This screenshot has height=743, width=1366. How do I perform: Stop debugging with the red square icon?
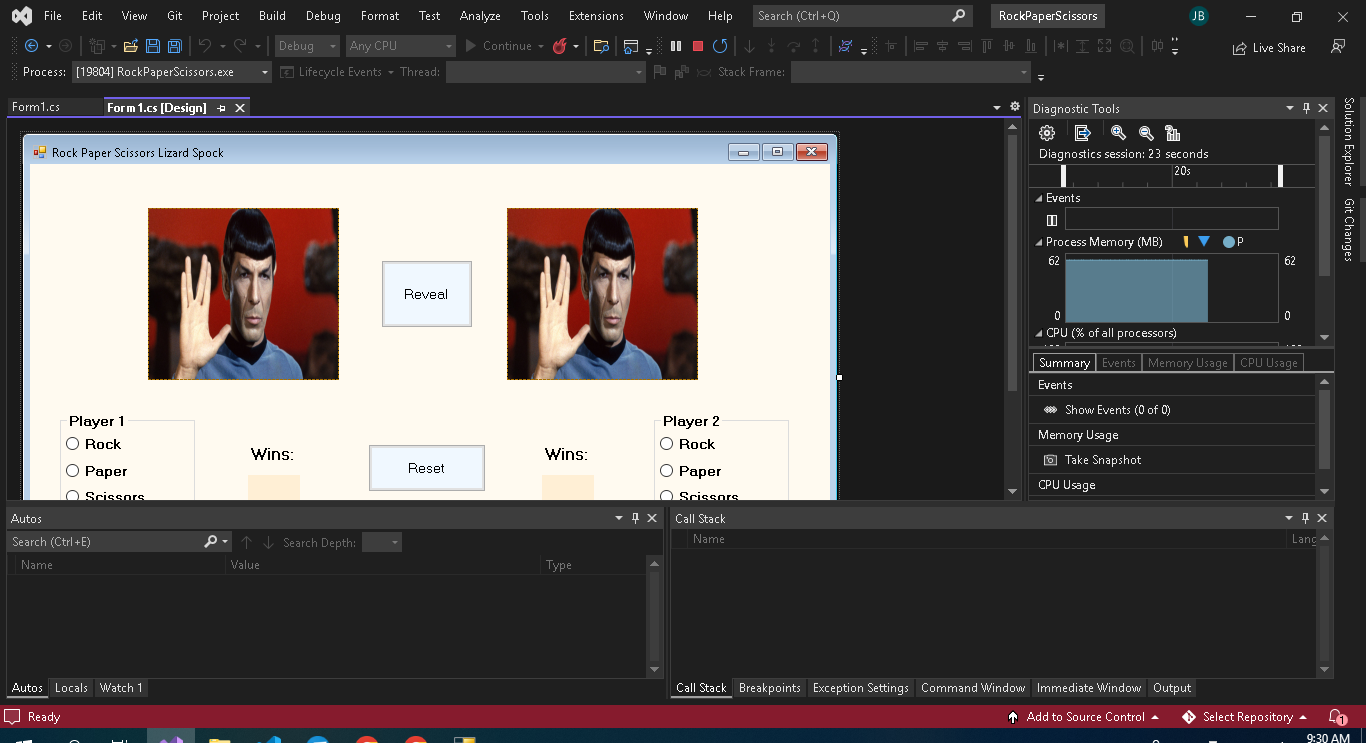(x=698, y=46)
